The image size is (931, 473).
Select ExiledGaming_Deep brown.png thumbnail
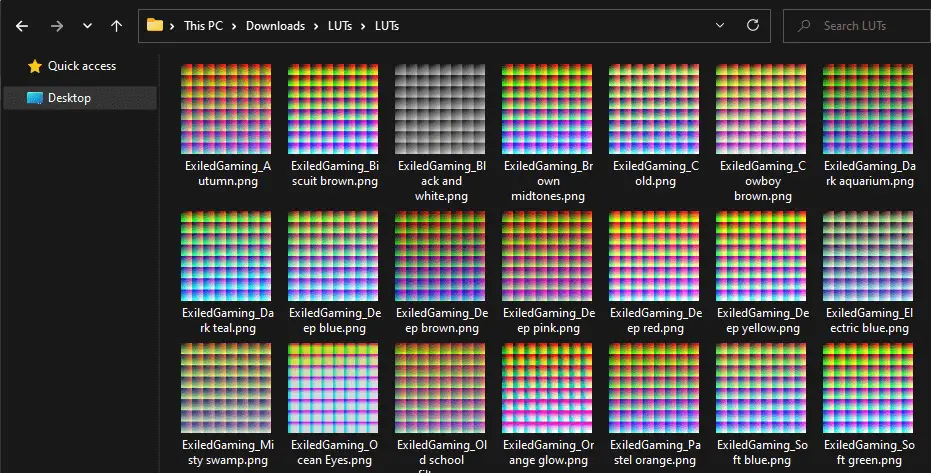(440, 256)
